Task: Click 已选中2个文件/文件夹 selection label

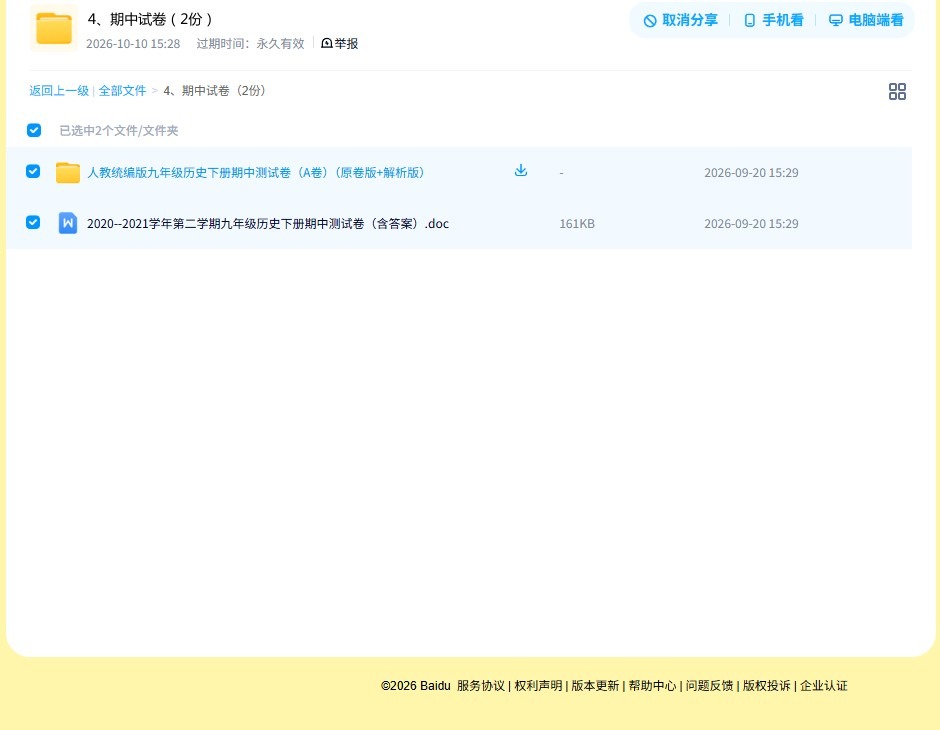Action: 119,131
